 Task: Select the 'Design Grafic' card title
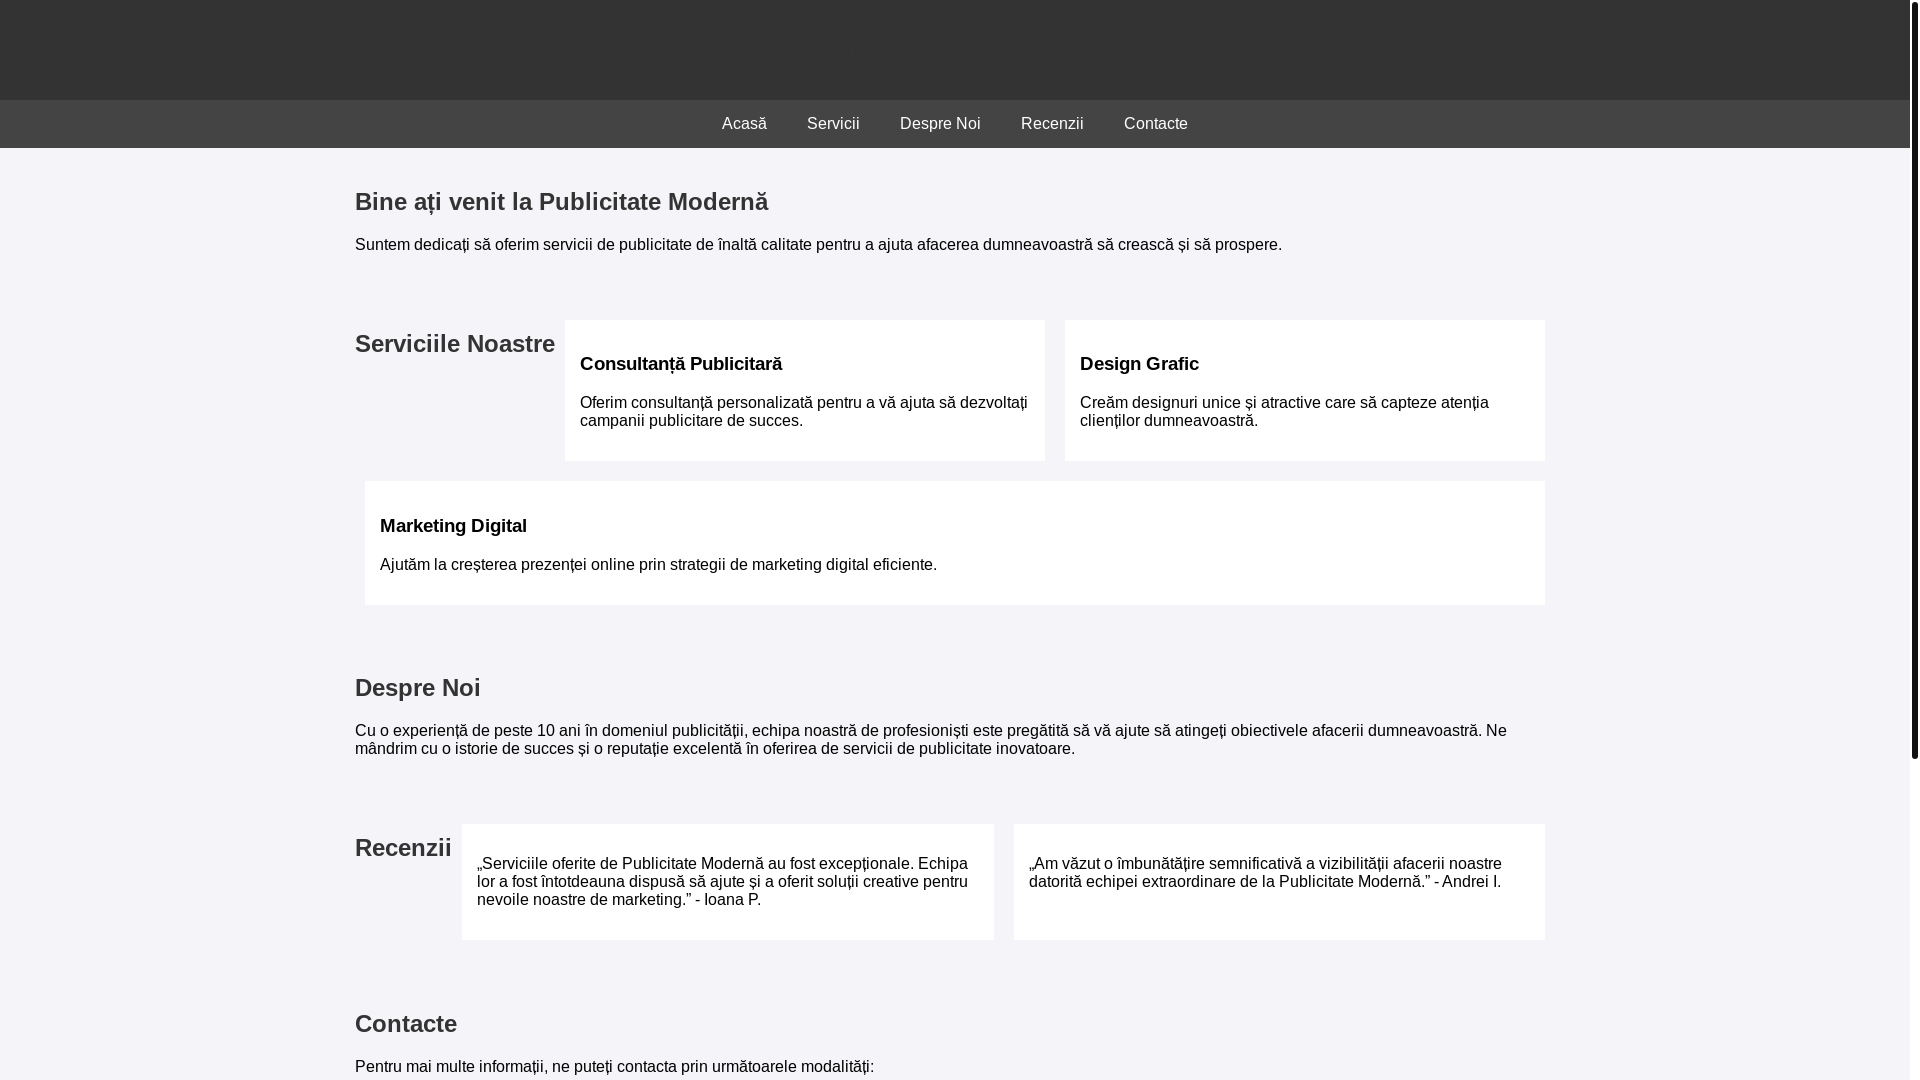(x=1139, y=364)
